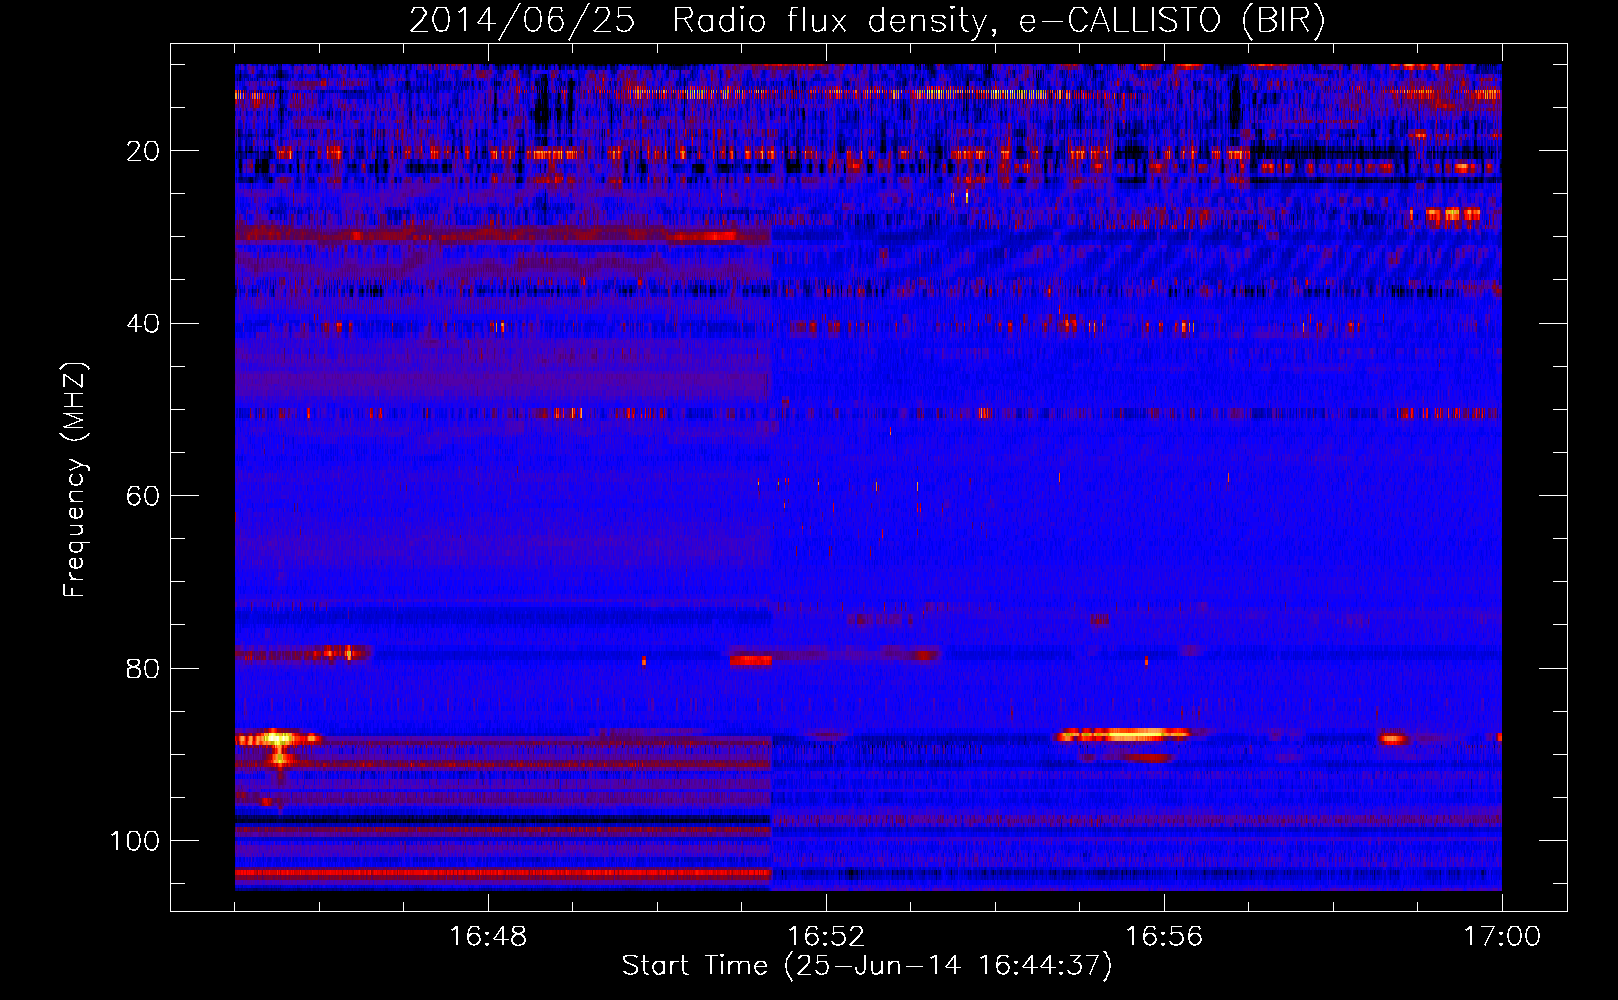Click the 100 MHz frequency tick label
The height and width of the screenshot is (1000, 1618).
pos(135,841)
